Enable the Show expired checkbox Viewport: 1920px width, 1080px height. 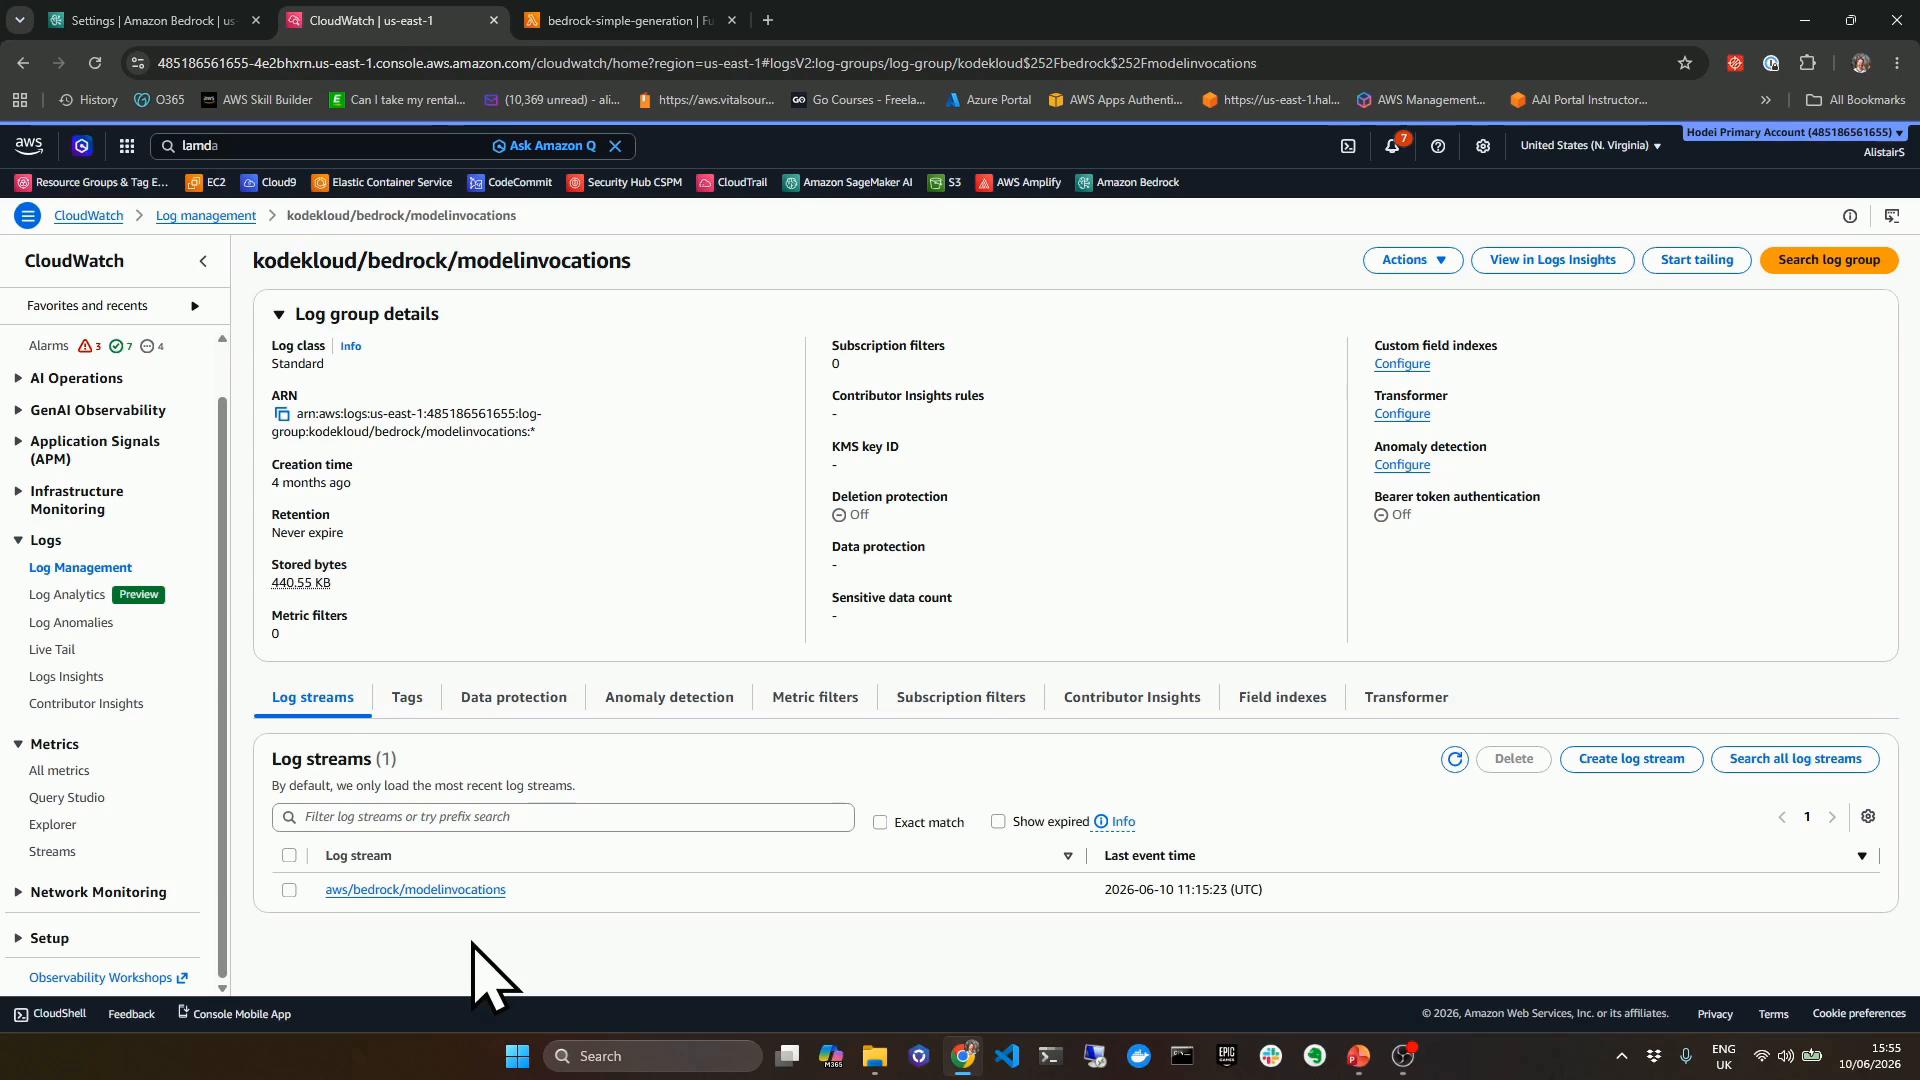[x=998, y=821]
